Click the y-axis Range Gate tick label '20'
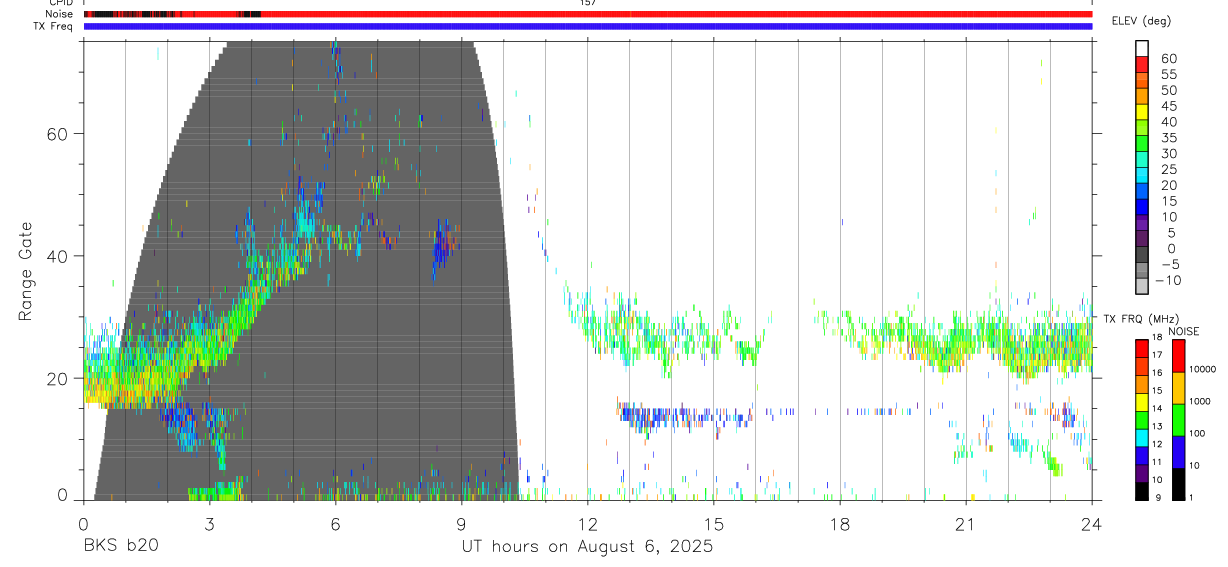 [x=58, y=378]
